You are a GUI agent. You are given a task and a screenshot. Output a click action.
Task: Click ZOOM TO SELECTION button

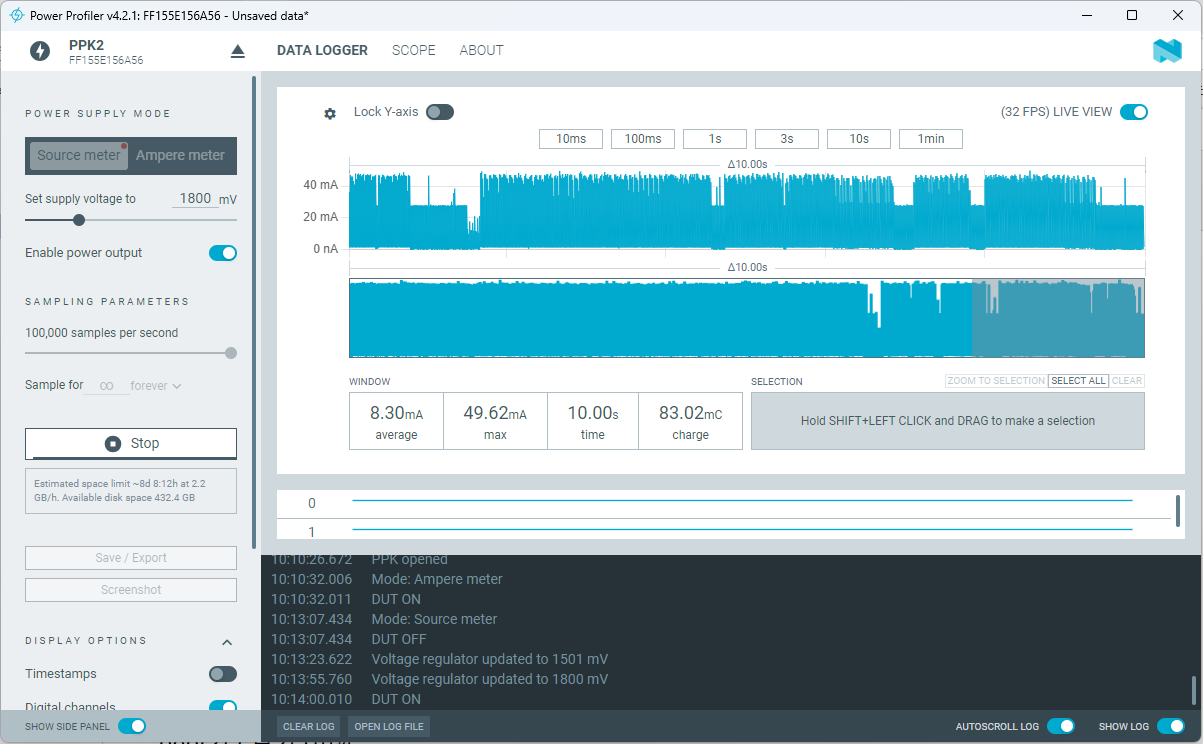996,381
